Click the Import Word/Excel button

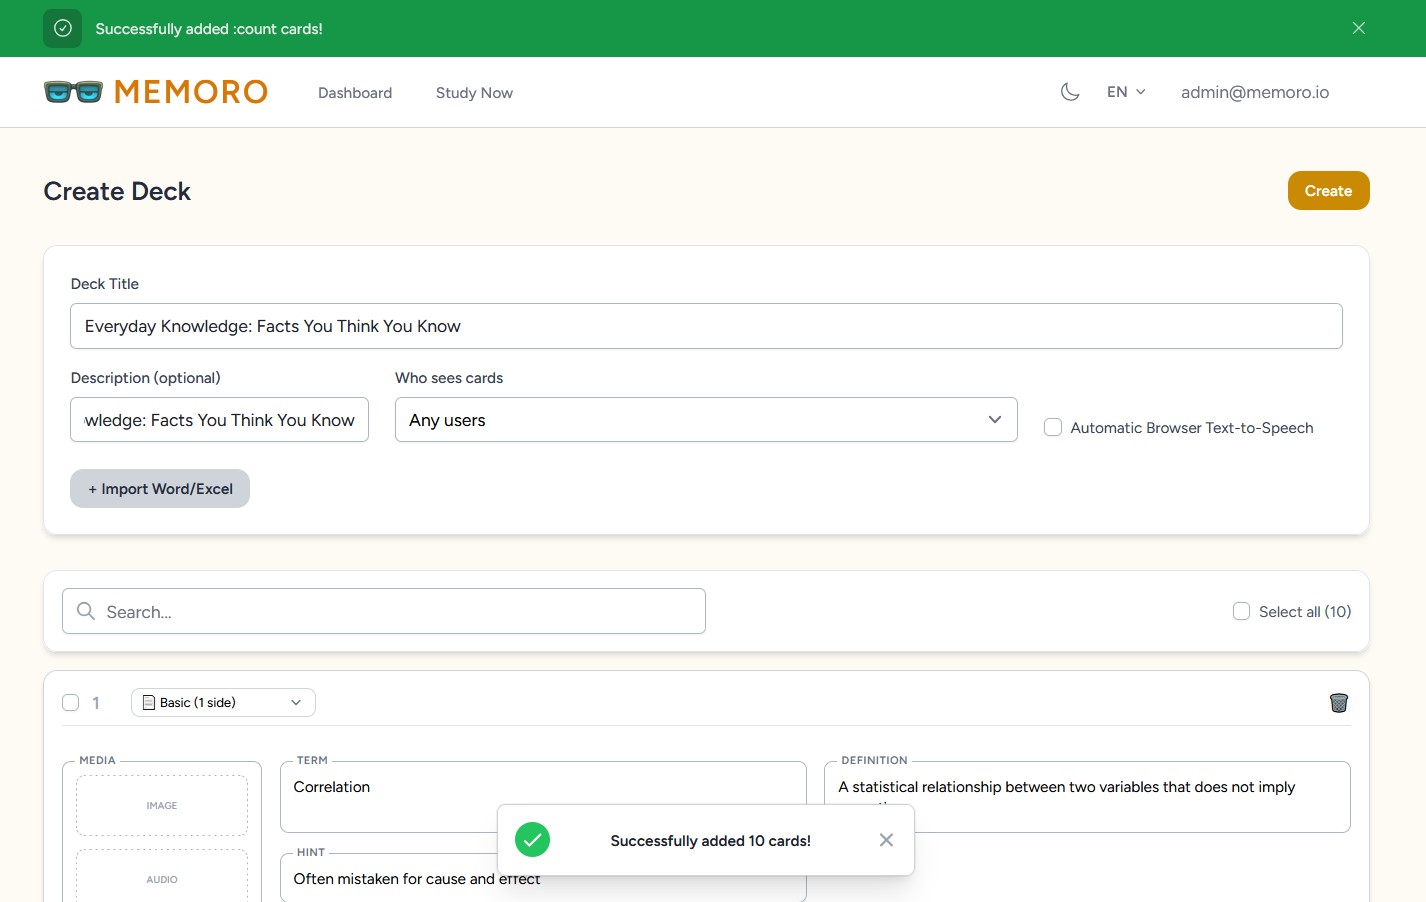tap(160, 489)
